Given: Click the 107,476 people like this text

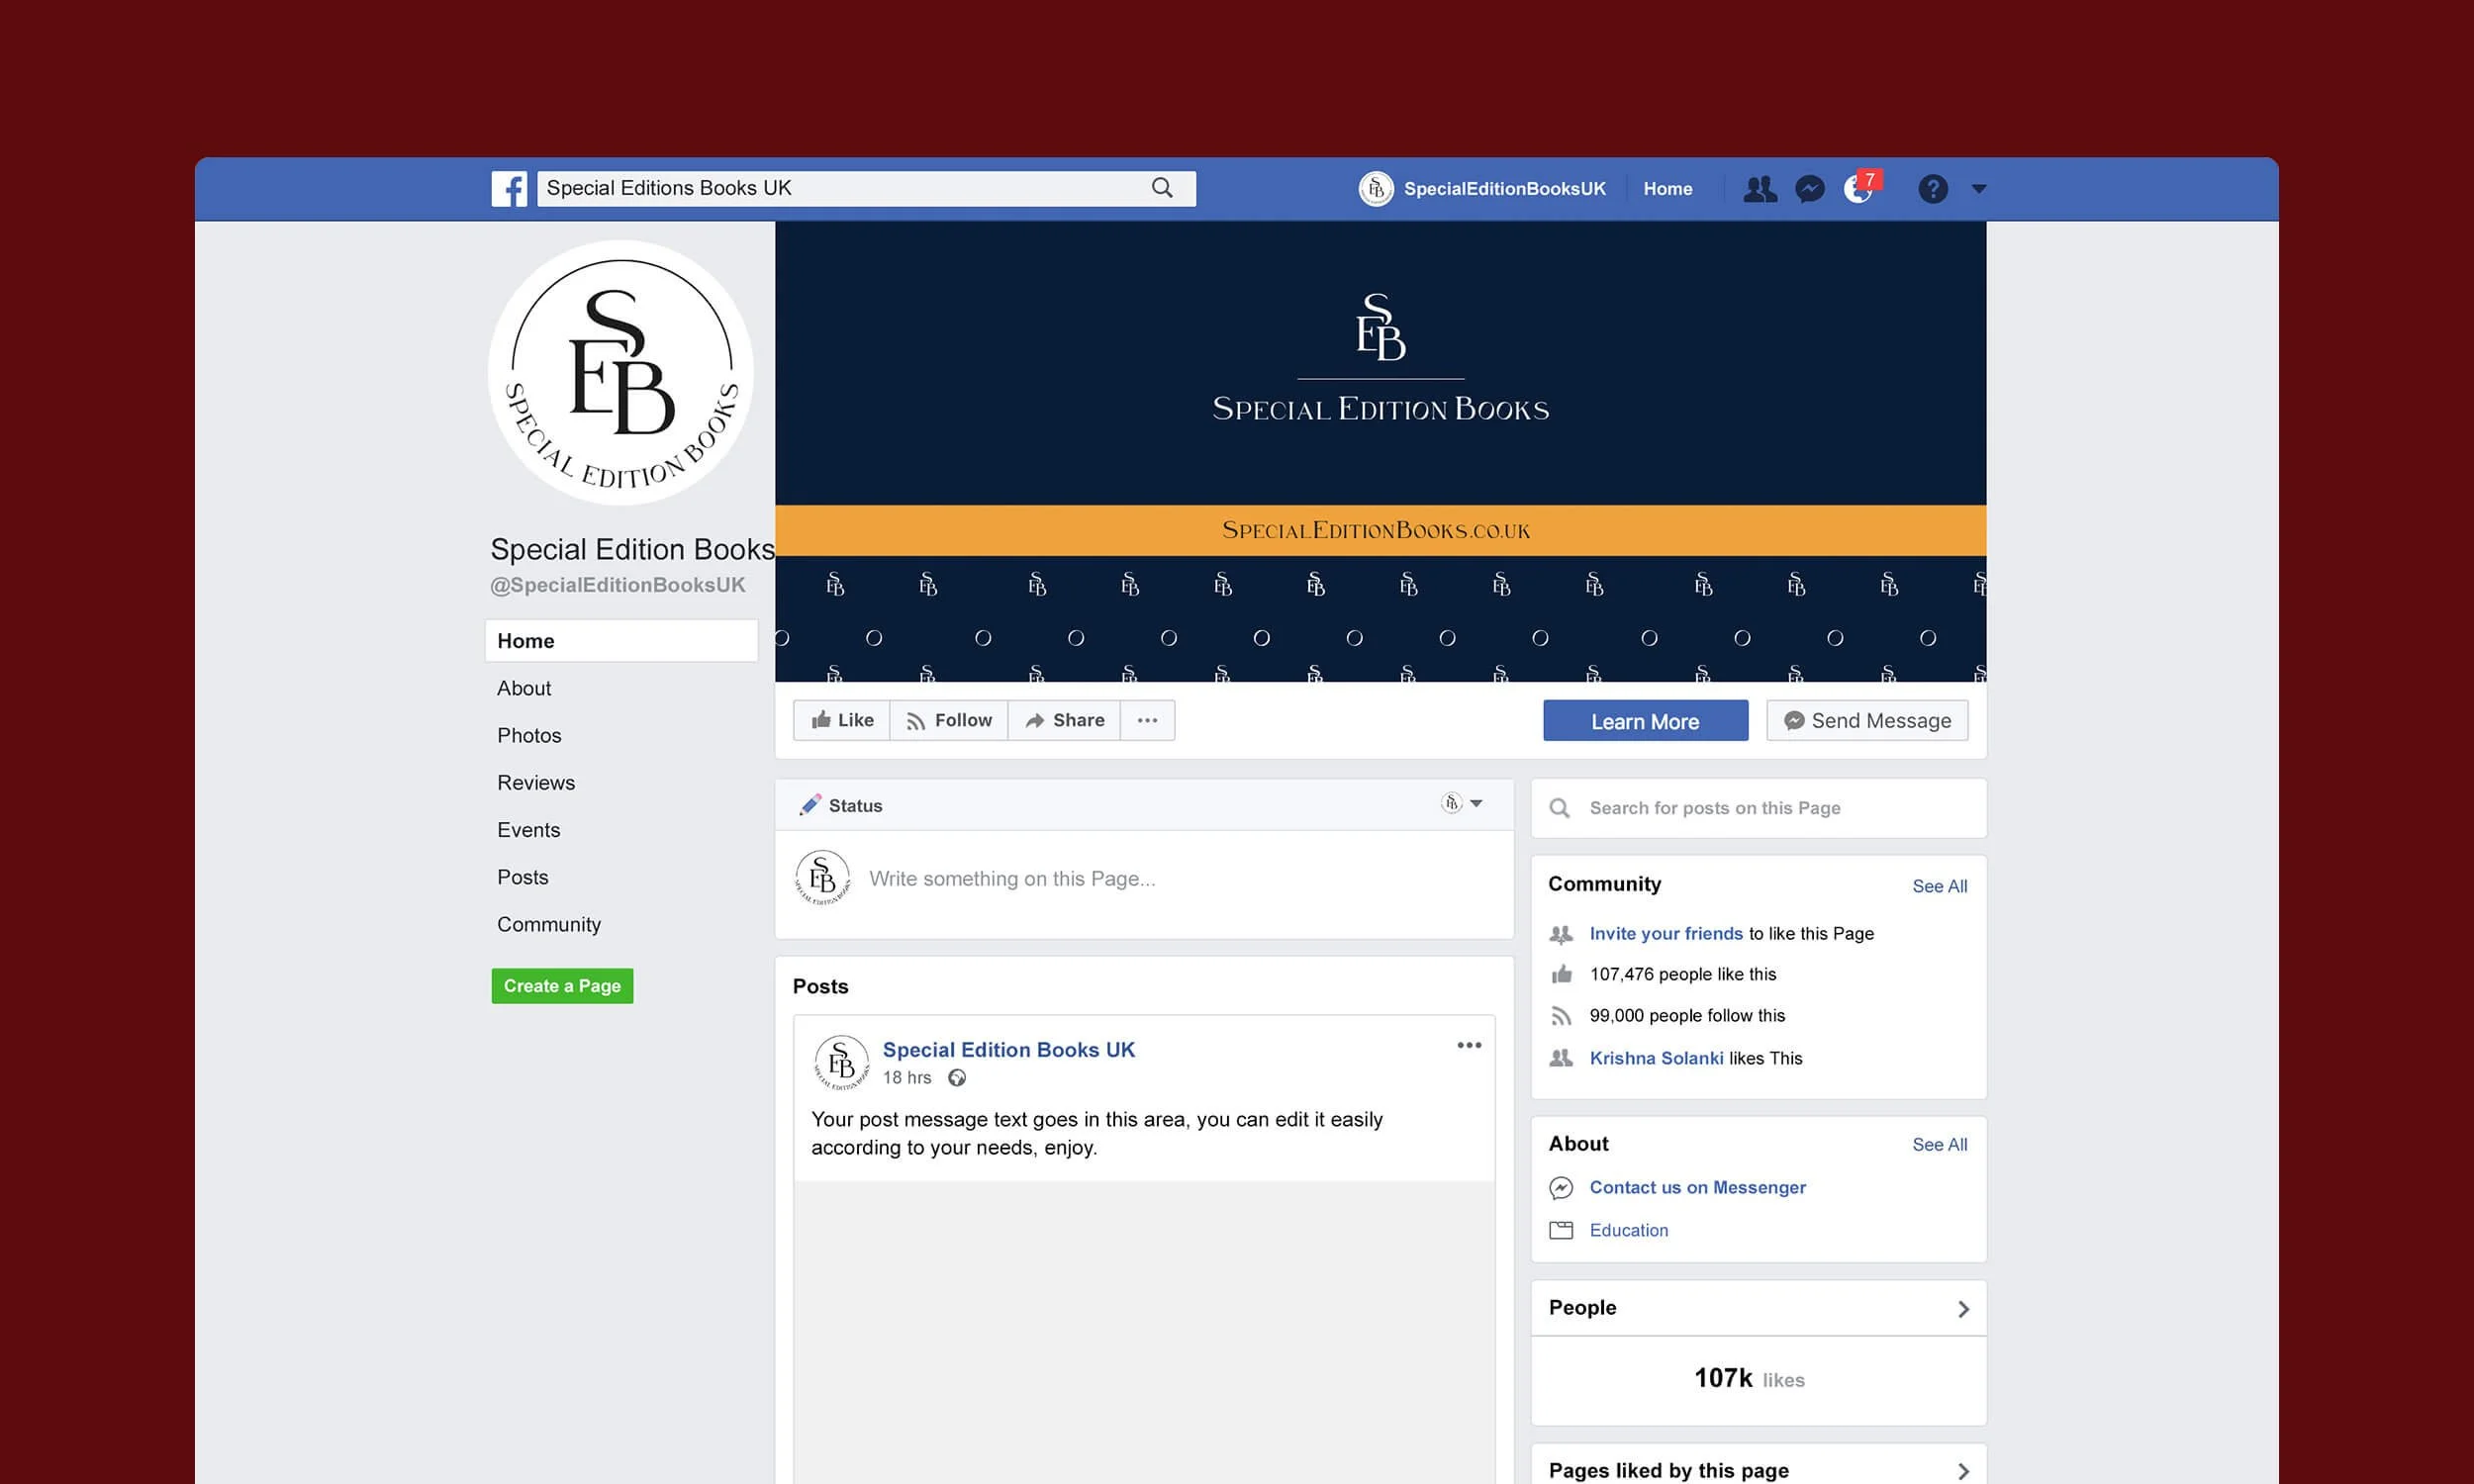Looking at the screenshot, I should click(x=1683, y=974).
